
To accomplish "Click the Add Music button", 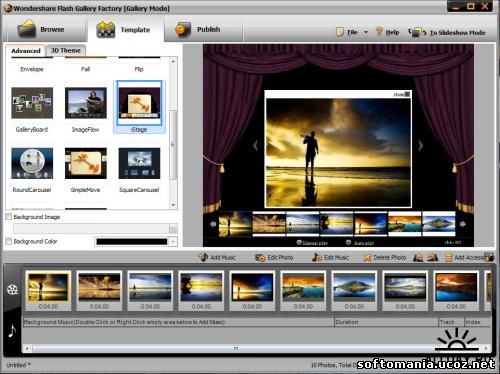I will coord(217,257).
